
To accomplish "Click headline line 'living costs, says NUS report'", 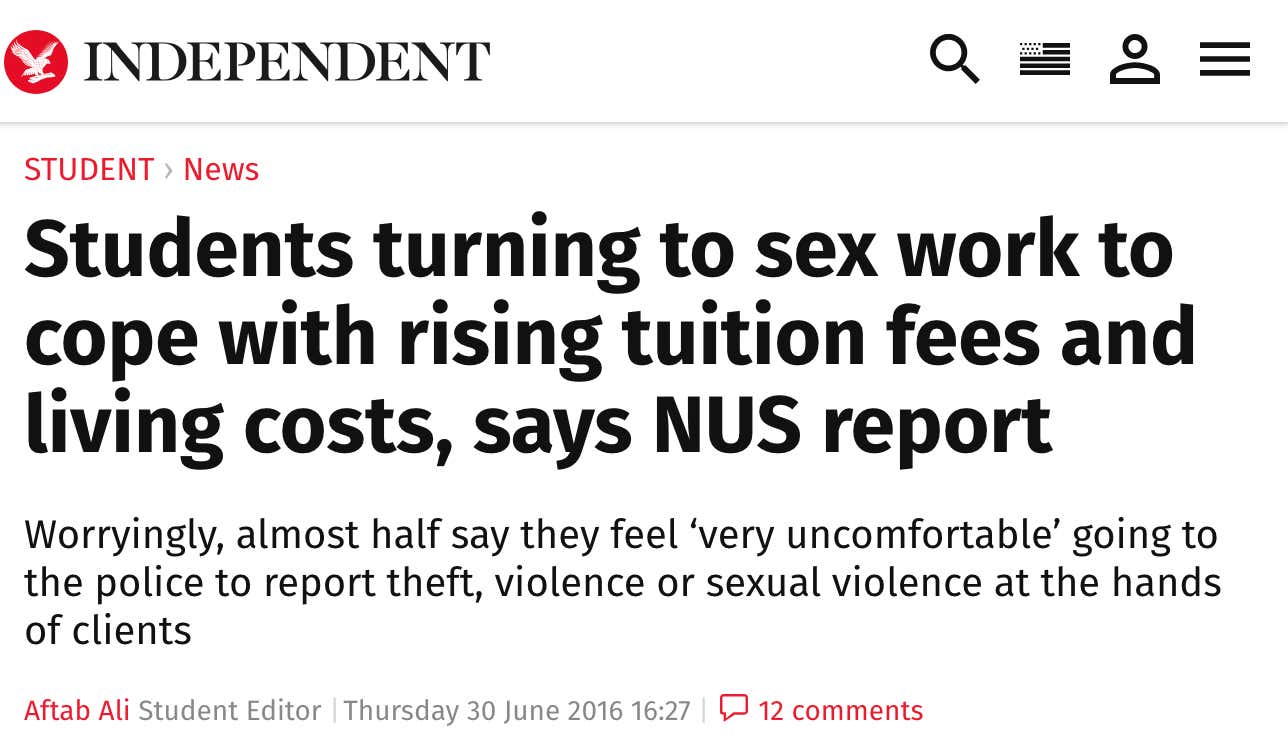I will coord(538,425).
